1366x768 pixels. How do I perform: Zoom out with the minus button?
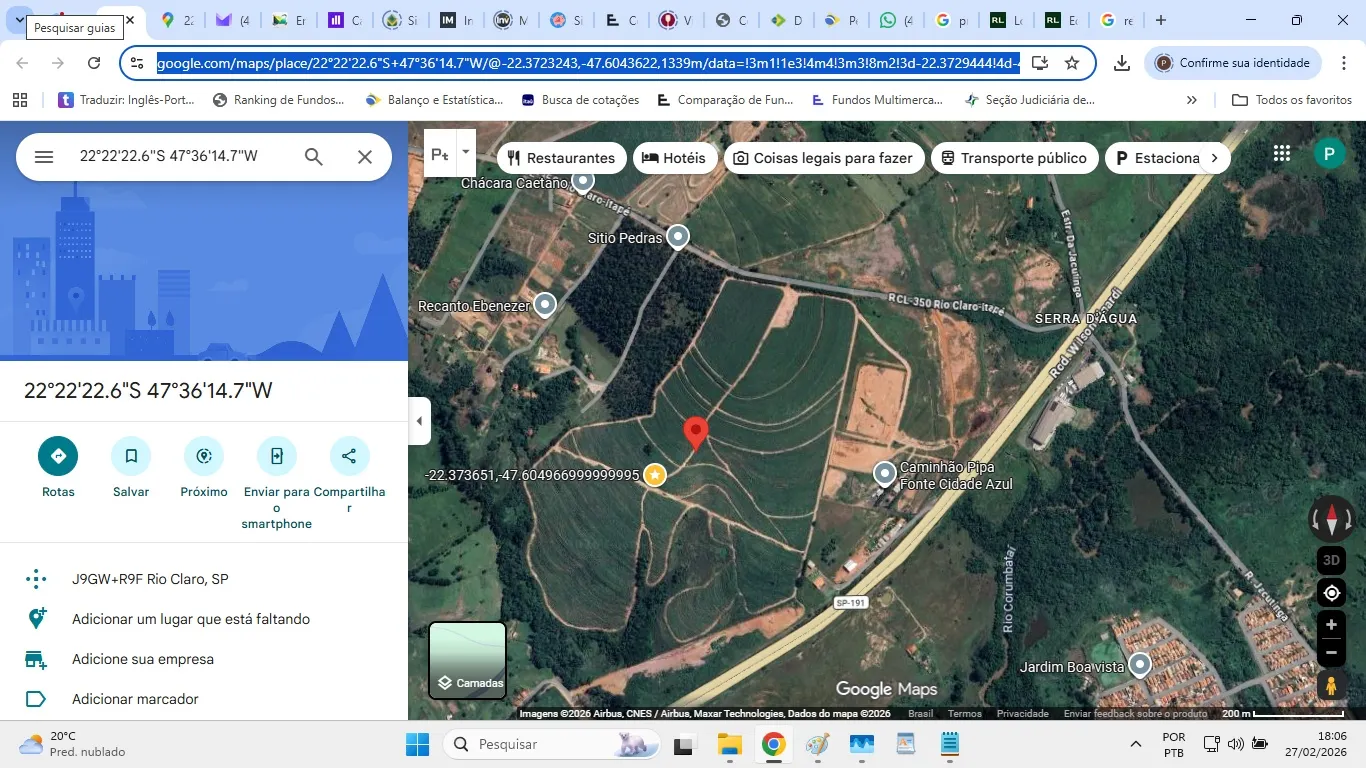1331,653
